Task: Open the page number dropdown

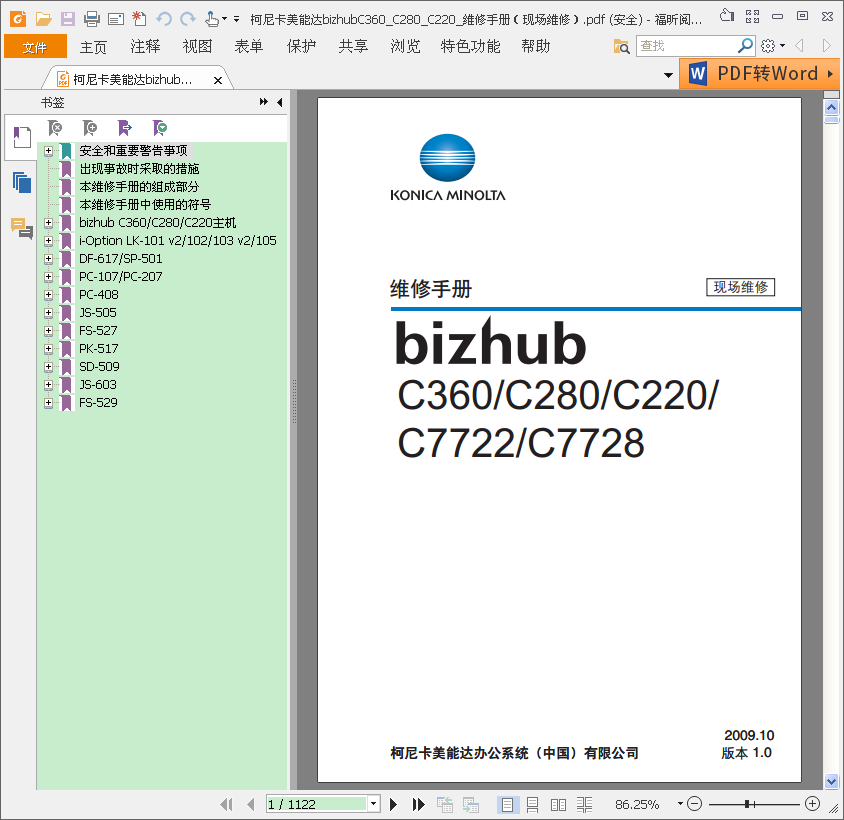Action: coord(374,804)
